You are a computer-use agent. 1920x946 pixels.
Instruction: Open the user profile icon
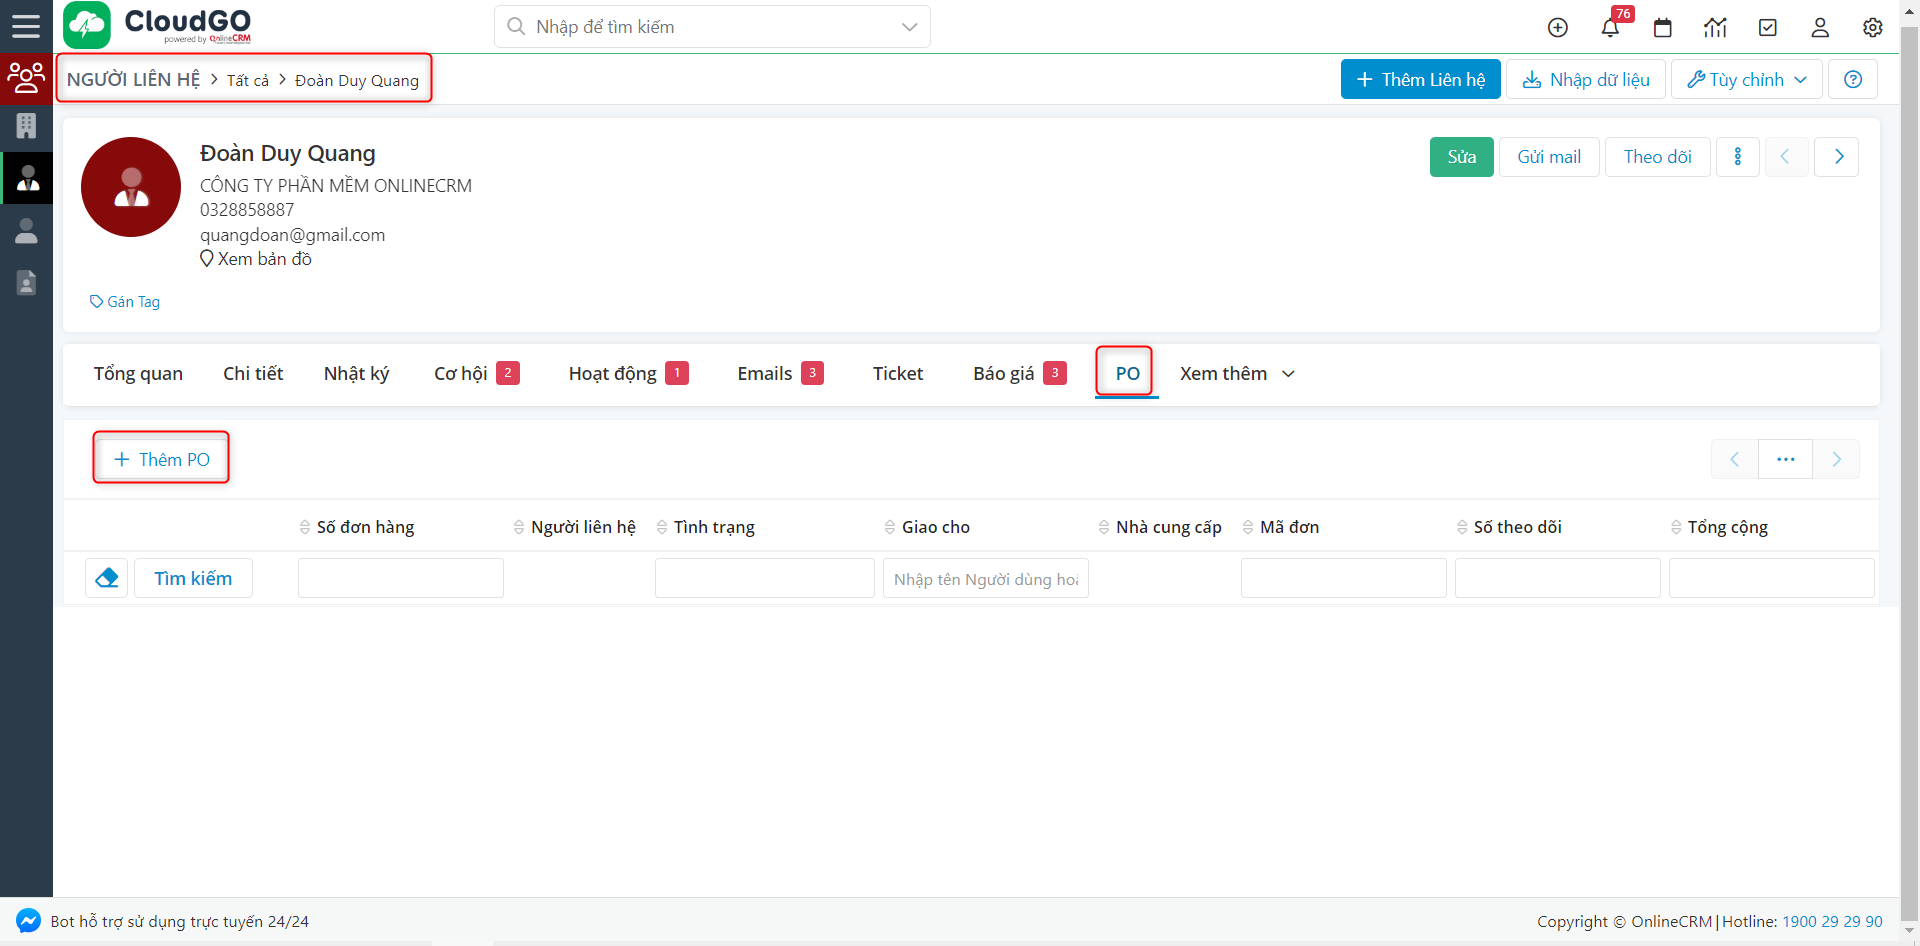tap(1820, 27)
